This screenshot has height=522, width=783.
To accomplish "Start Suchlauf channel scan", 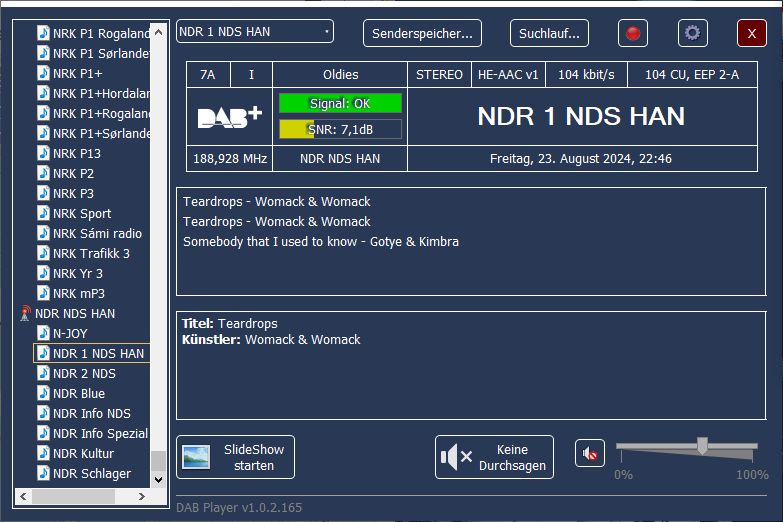I will tap(549, 33).
